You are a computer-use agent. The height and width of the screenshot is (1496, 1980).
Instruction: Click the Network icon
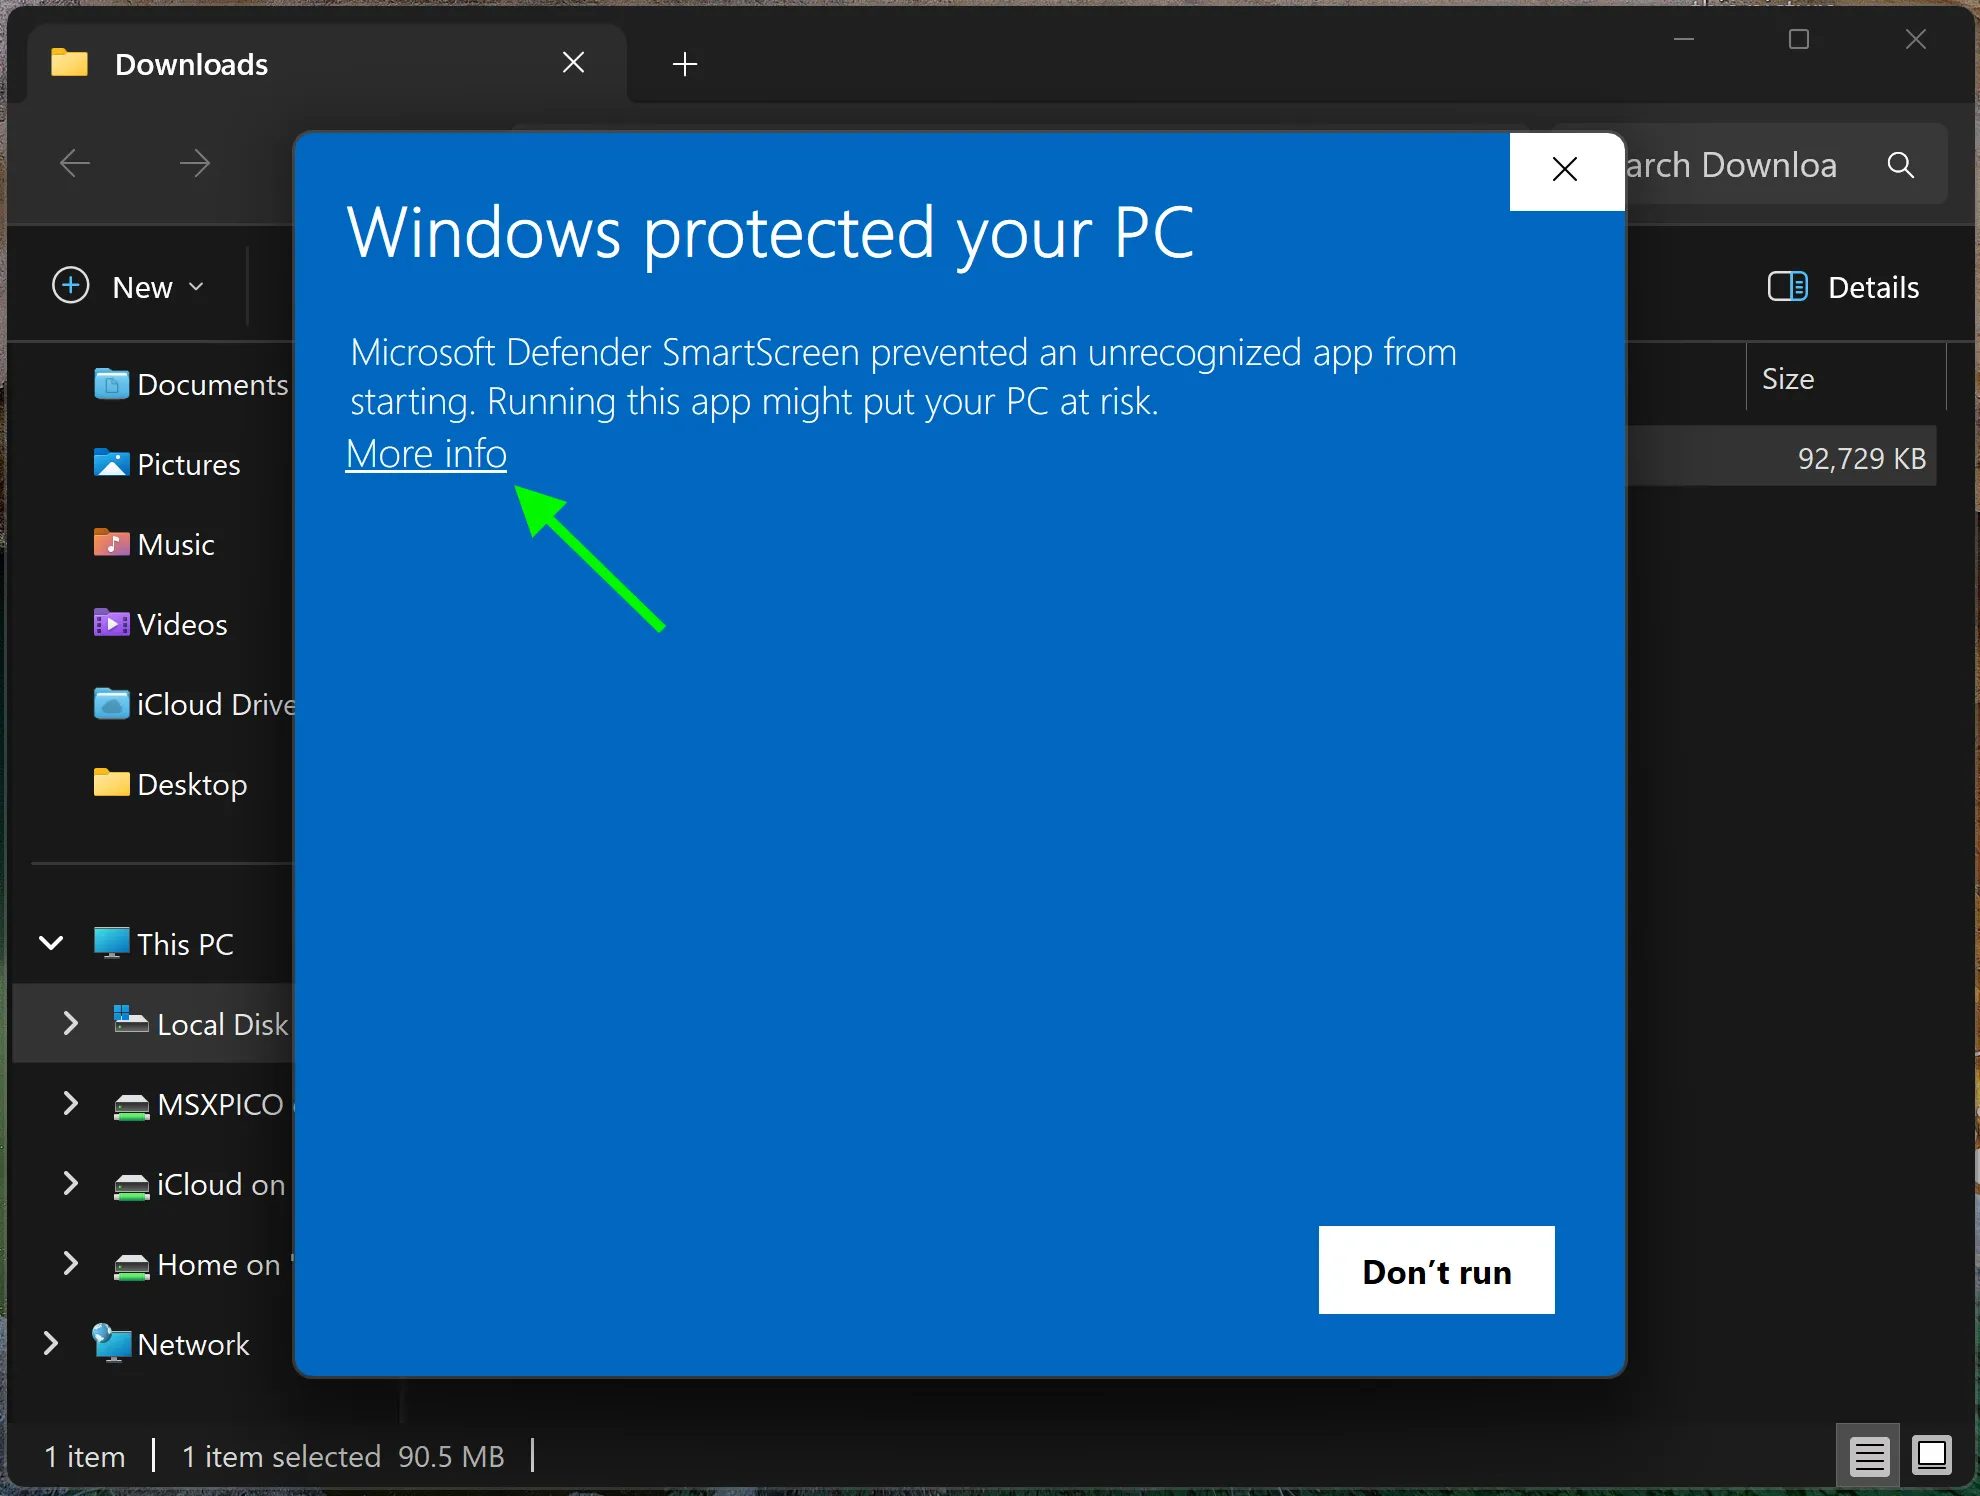(111, 1342)
